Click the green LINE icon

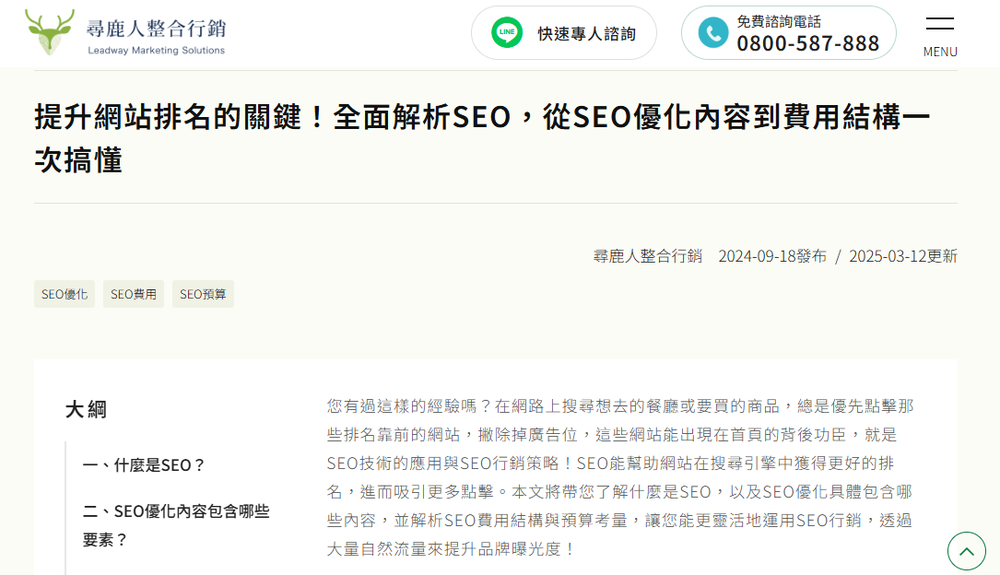click(507, 33)
